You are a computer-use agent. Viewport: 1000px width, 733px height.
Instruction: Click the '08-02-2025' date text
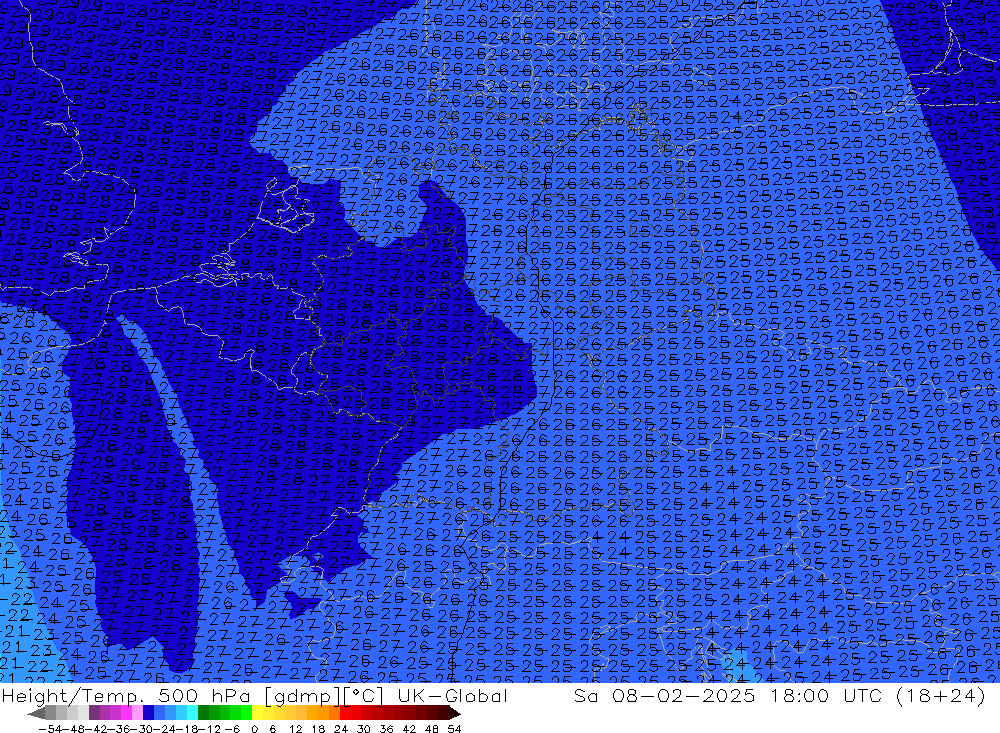(684, 696)
